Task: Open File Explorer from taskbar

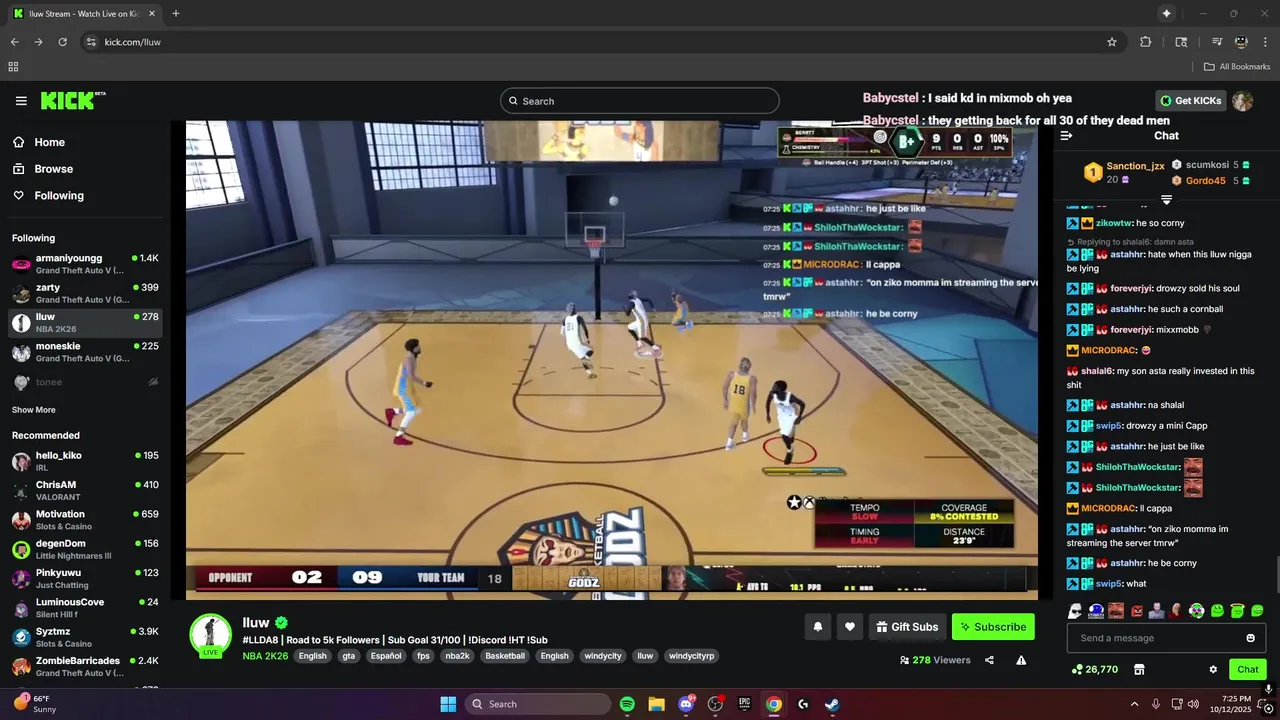Action: tap(656, 704)
